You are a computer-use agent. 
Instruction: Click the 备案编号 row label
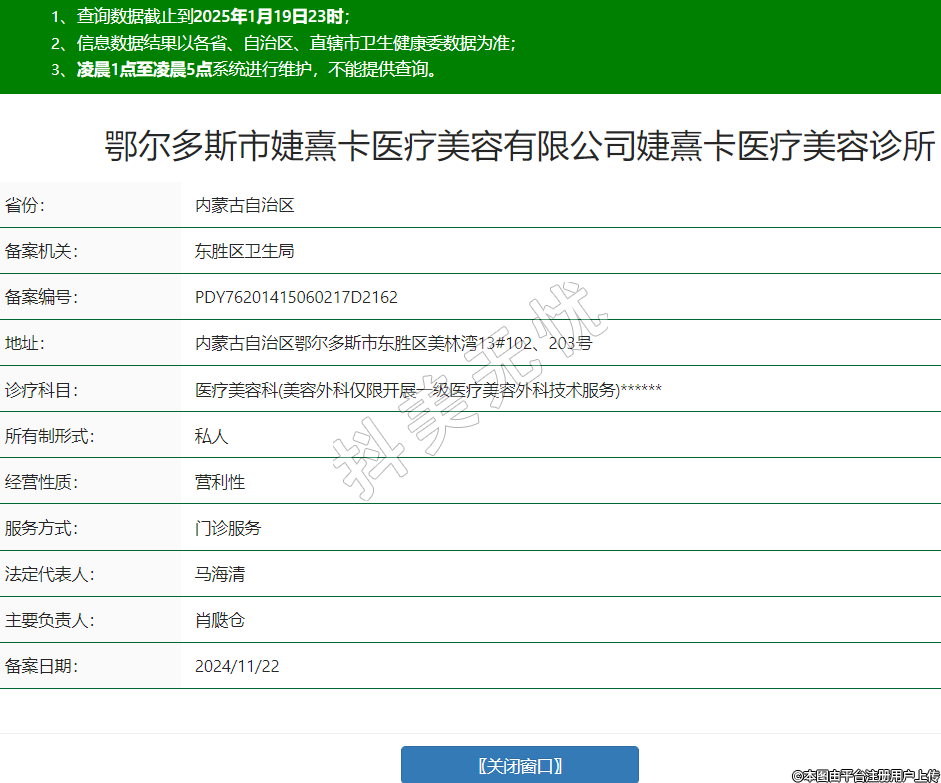41,298
